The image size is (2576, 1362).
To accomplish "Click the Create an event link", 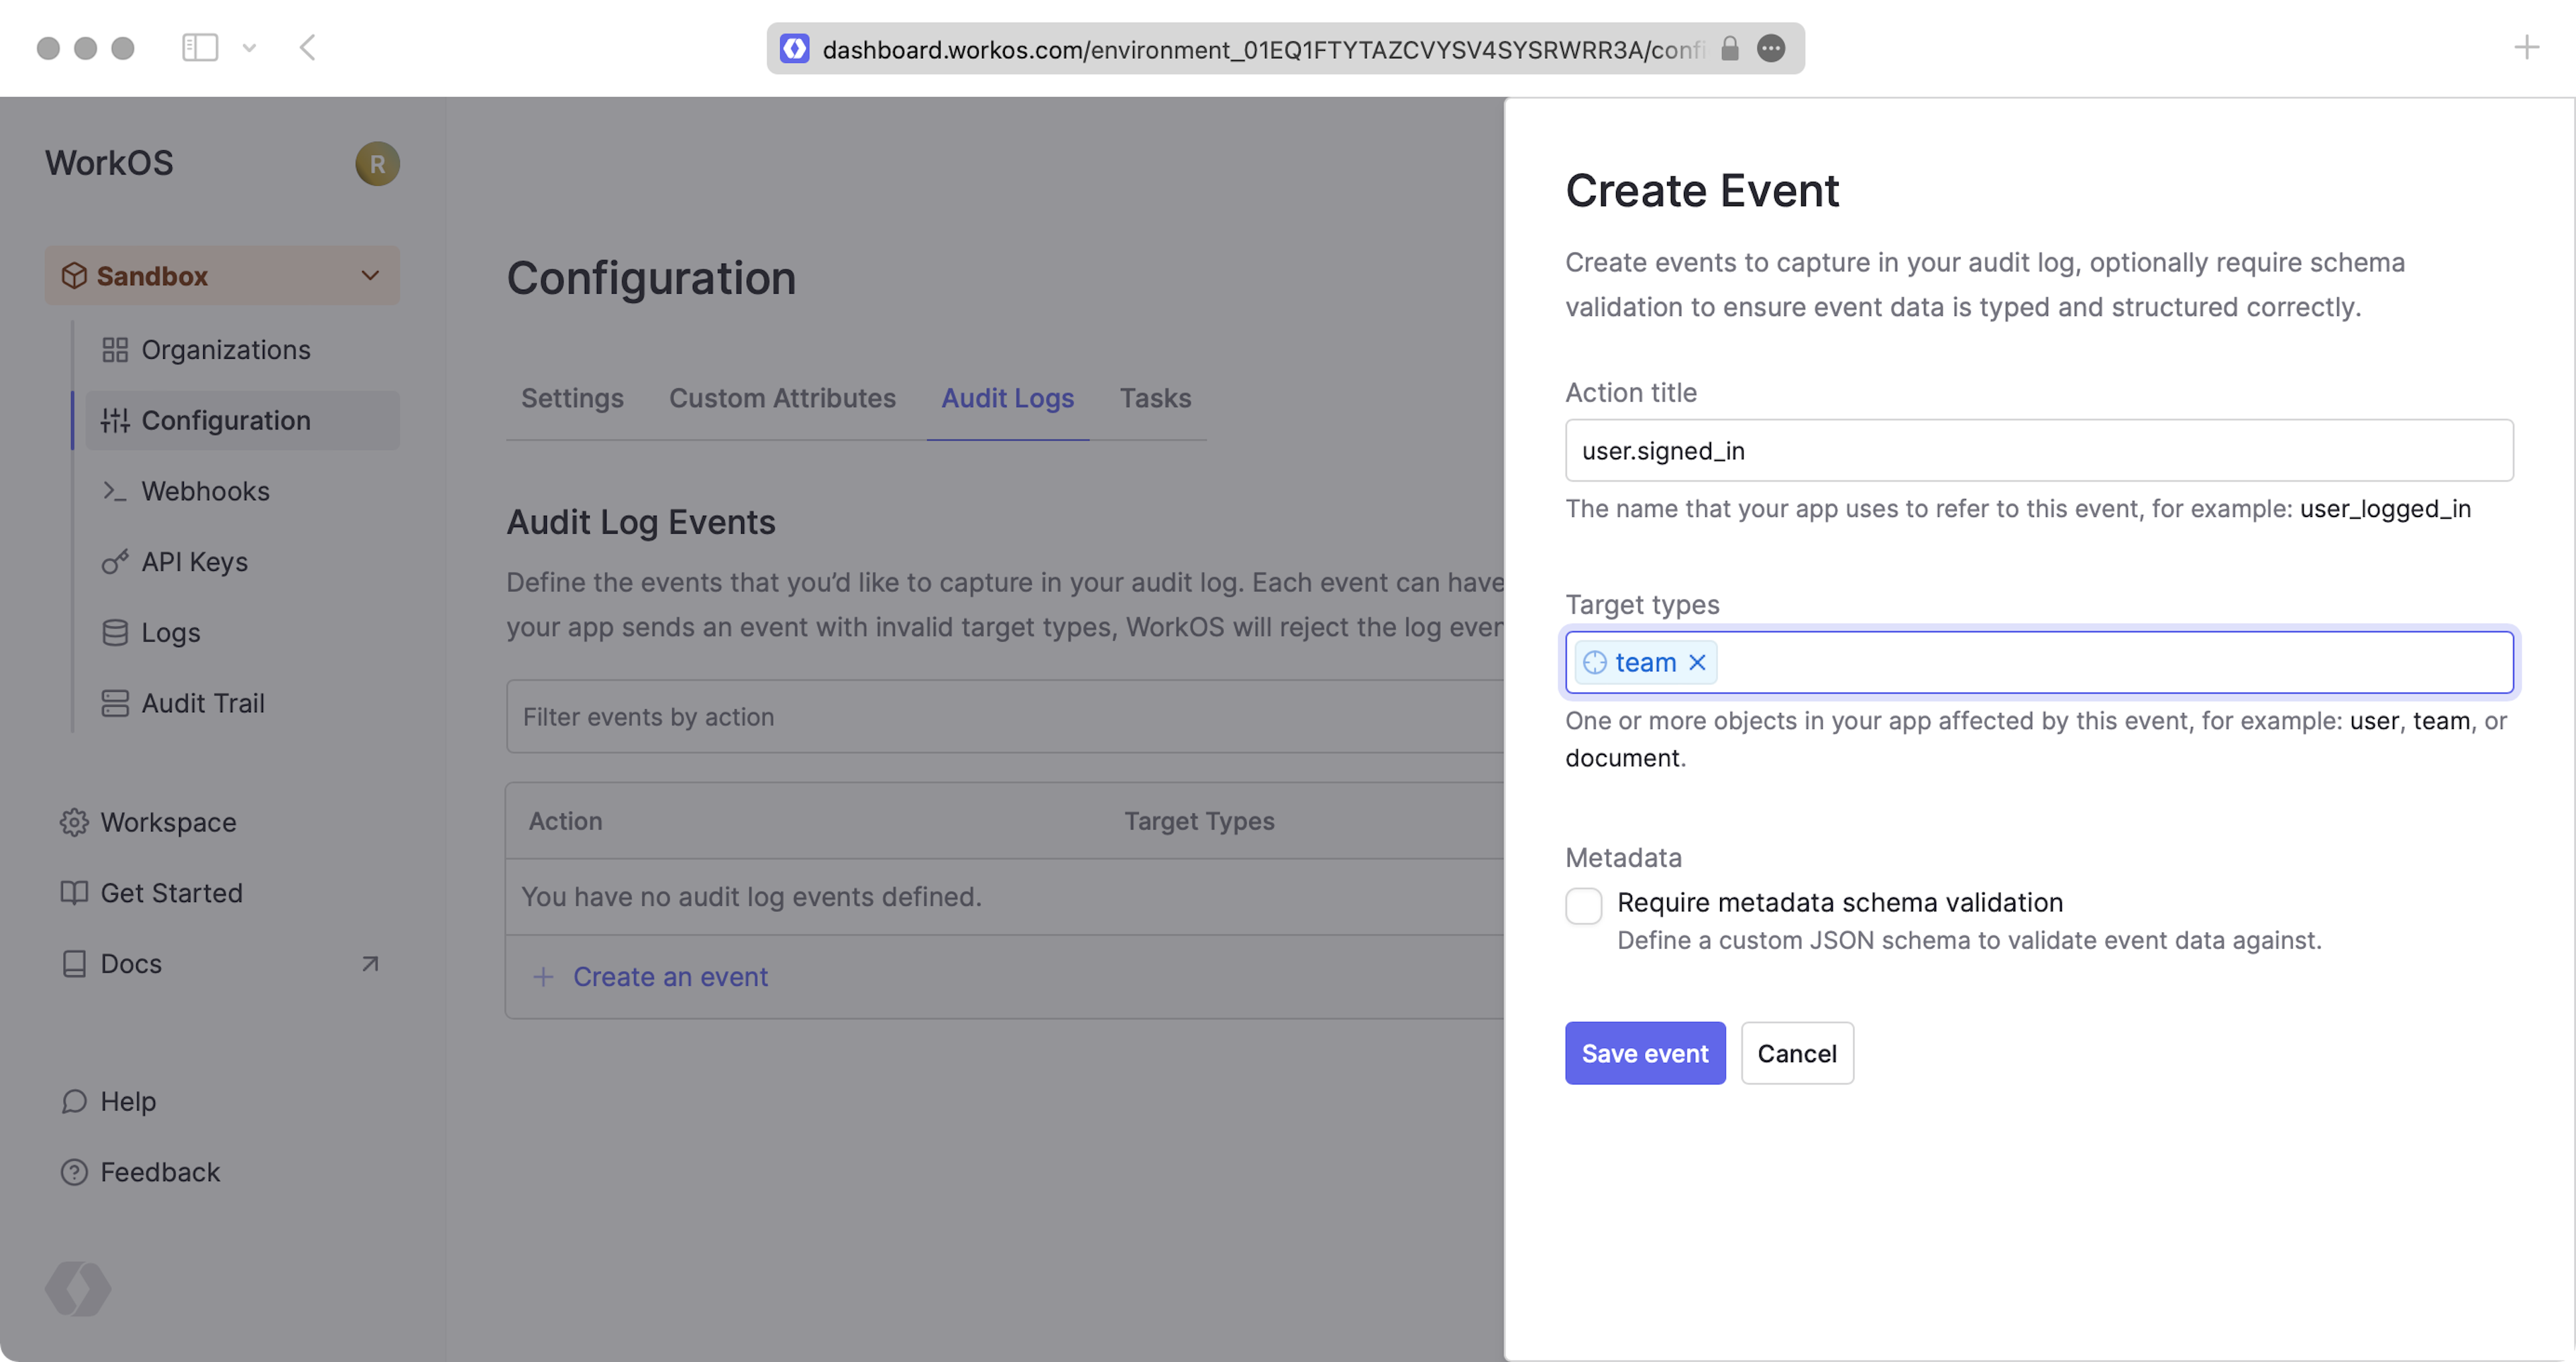I will coord(670,977).
